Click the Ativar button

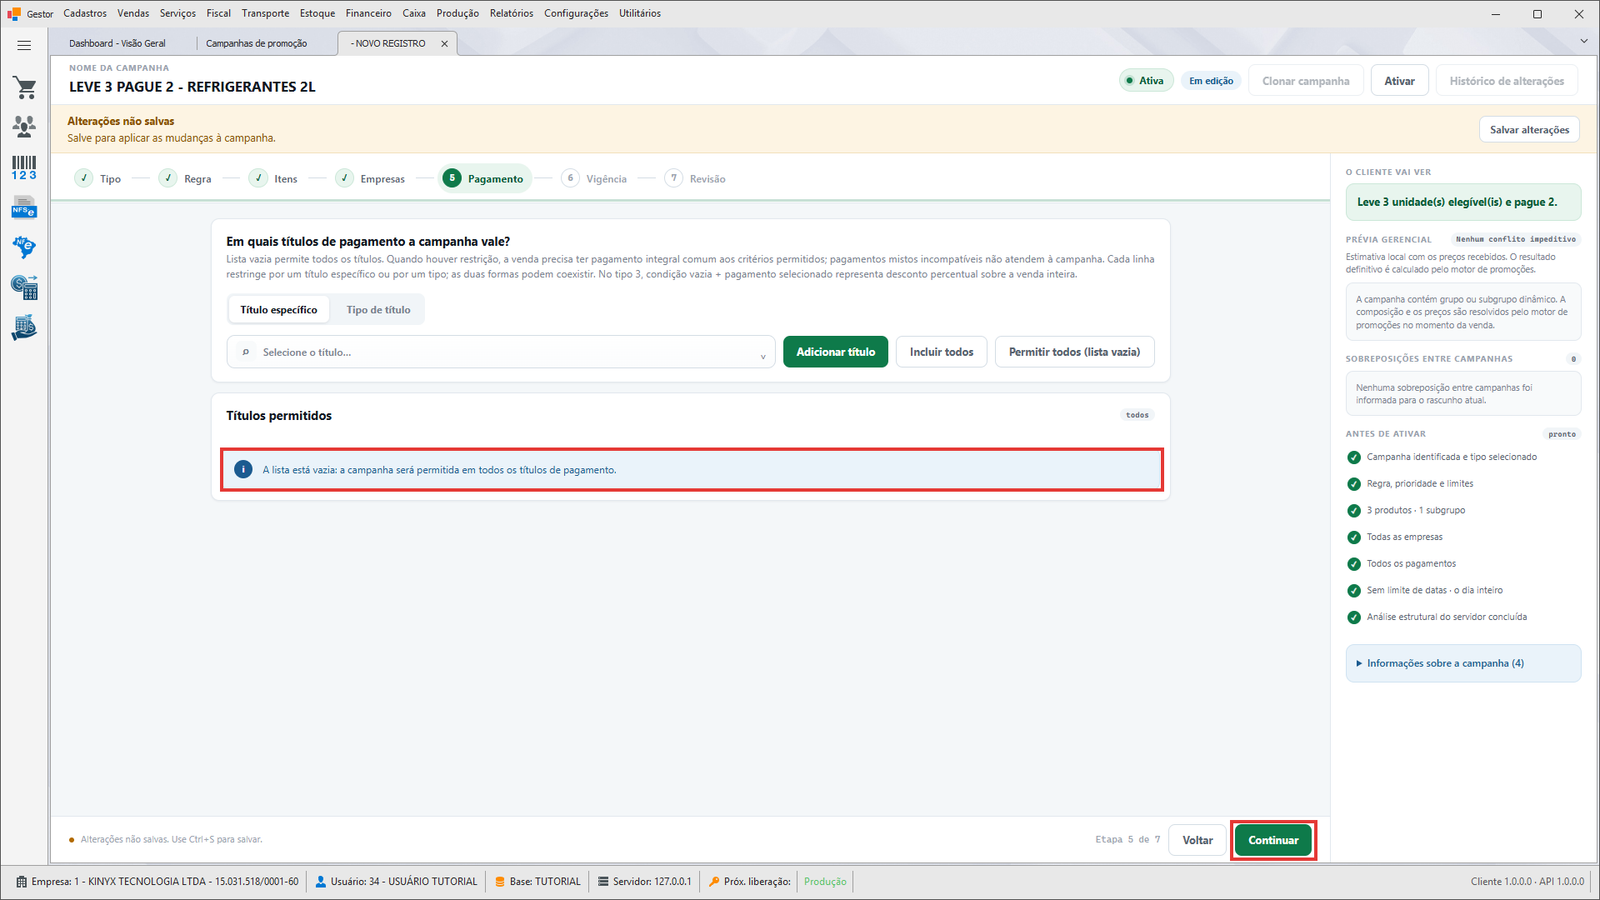[1399, 81]
